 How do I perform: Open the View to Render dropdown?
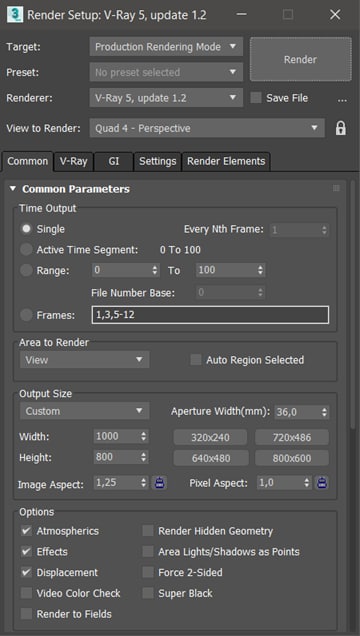(207, 128)
